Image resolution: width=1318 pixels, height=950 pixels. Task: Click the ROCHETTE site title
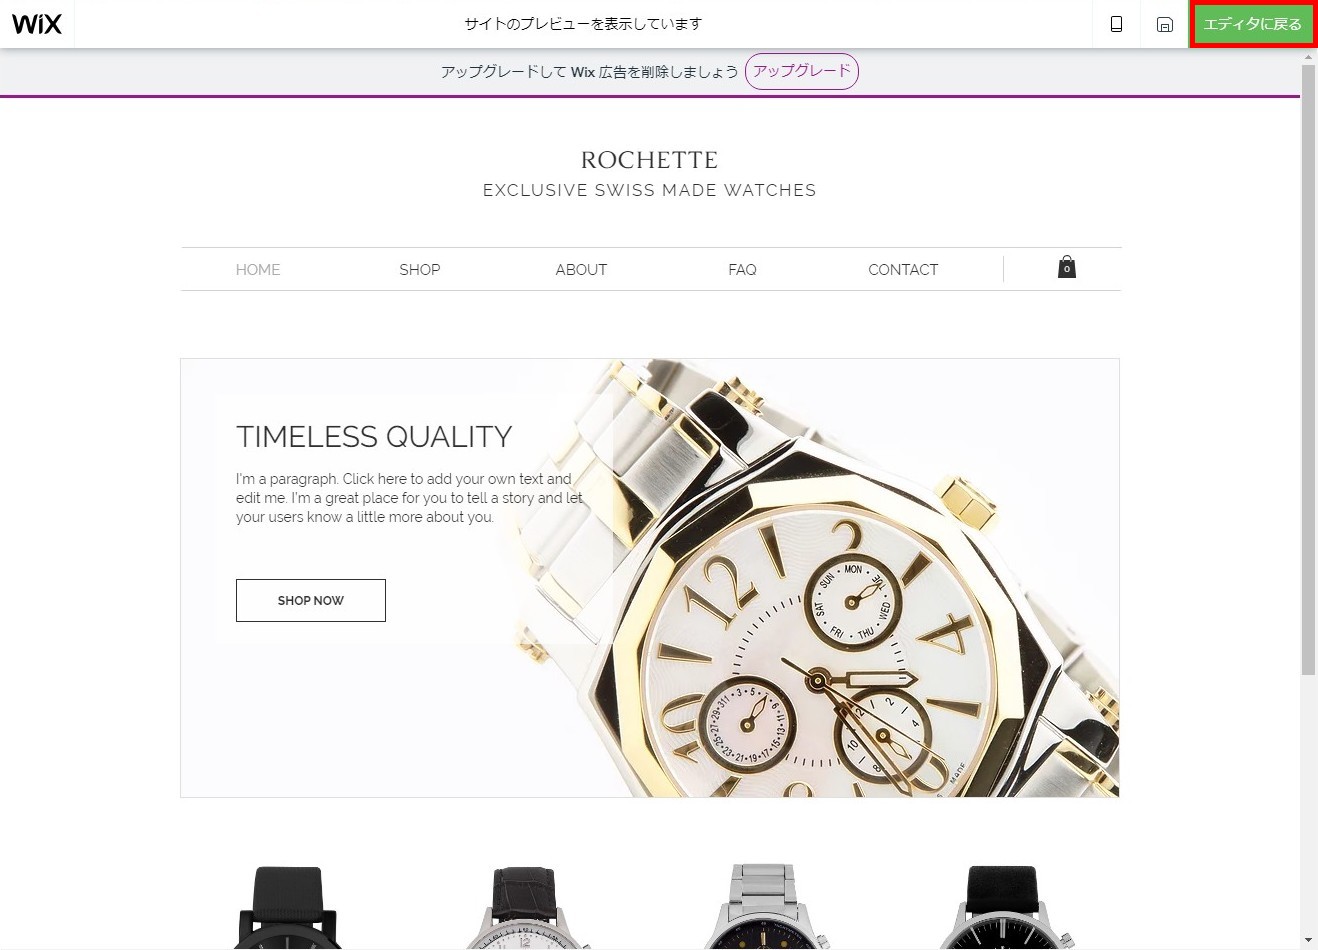649,160
